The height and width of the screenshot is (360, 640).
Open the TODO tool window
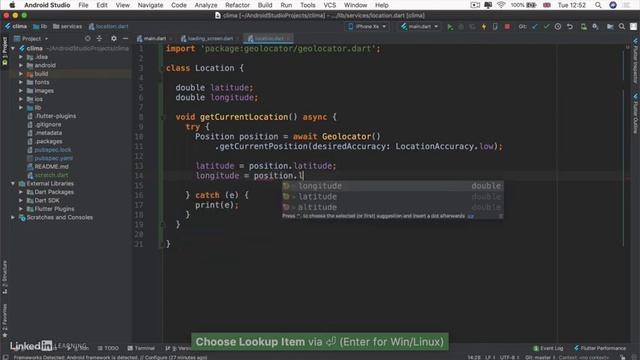(x=108, y=348)
